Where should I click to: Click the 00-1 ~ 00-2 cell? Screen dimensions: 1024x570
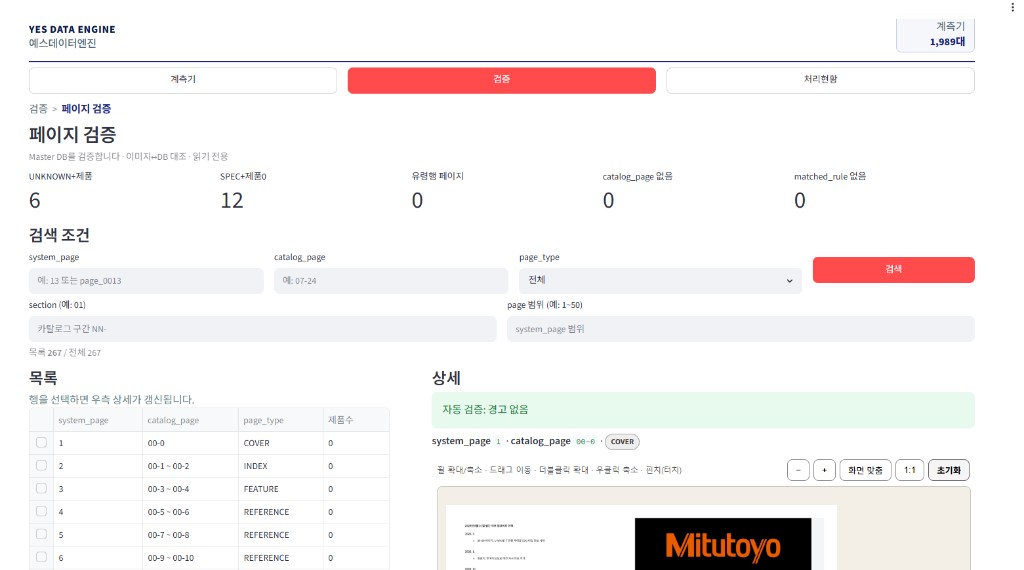point(190,466)
